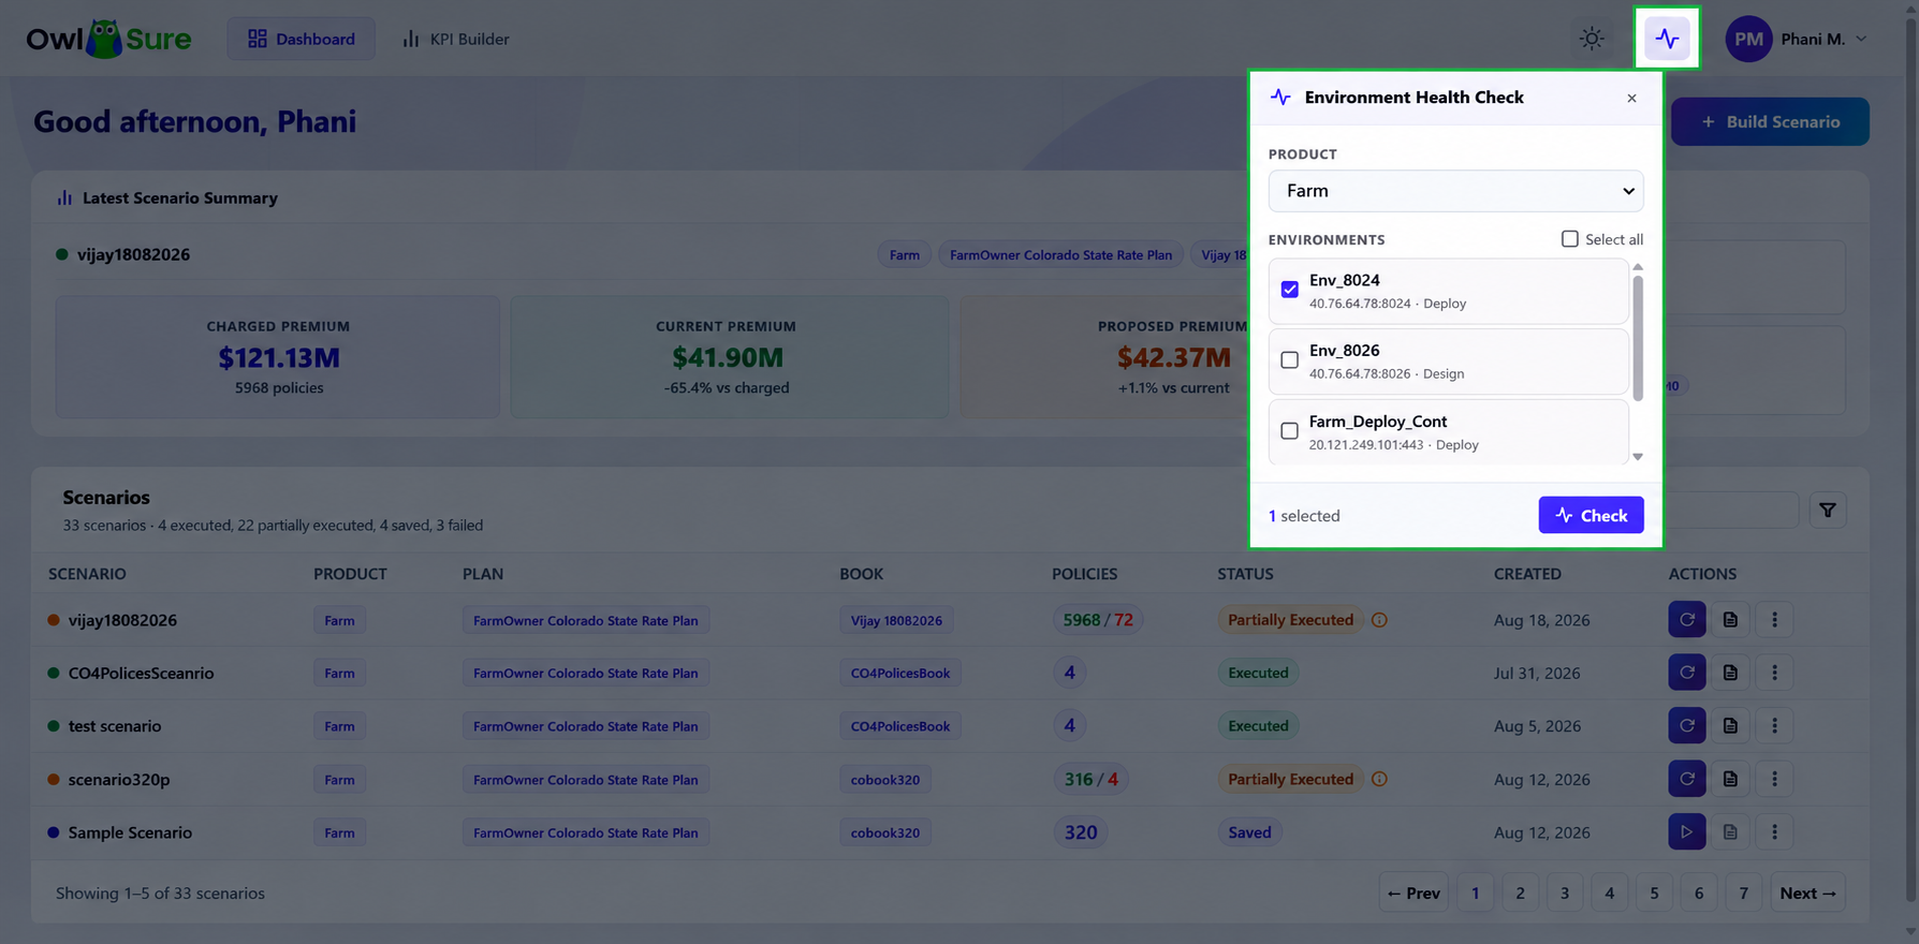The width and height of the screenshot is (1919, 944).
Task: Go to page 7 of scenarios
Action: [x=1743, y=893]
